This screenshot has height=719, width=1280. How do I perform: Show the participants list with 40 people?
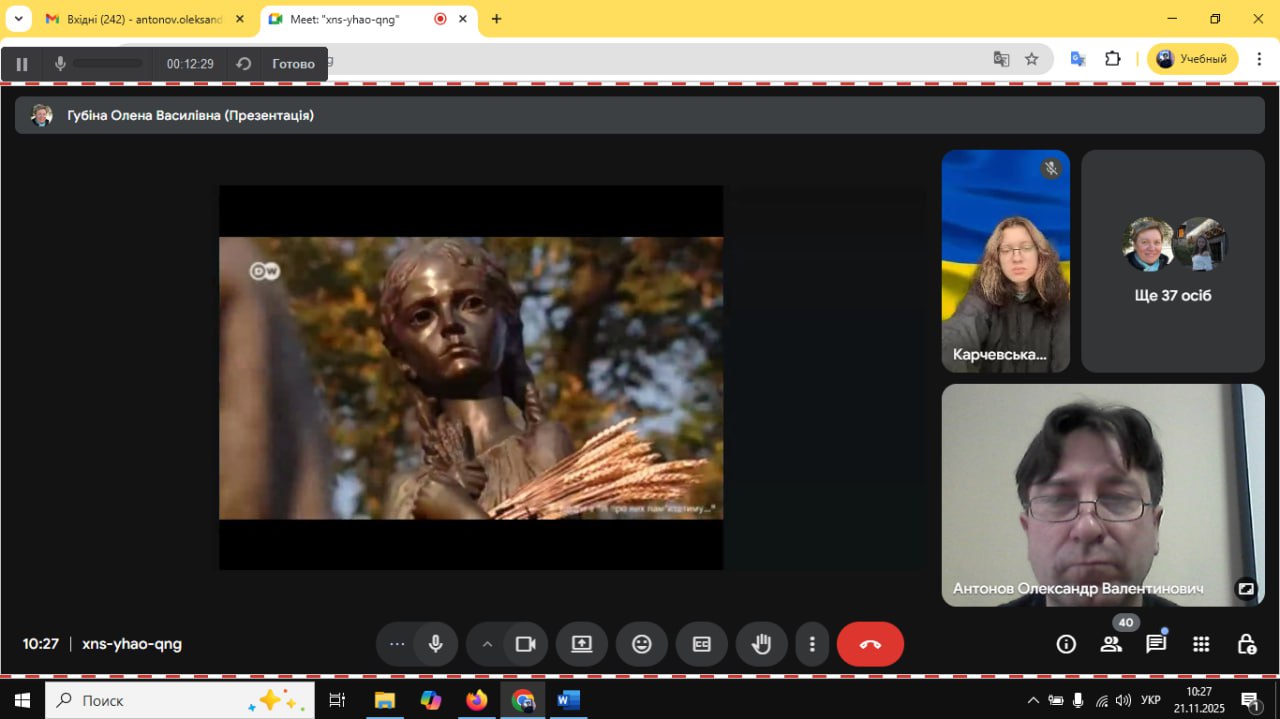1111,644
